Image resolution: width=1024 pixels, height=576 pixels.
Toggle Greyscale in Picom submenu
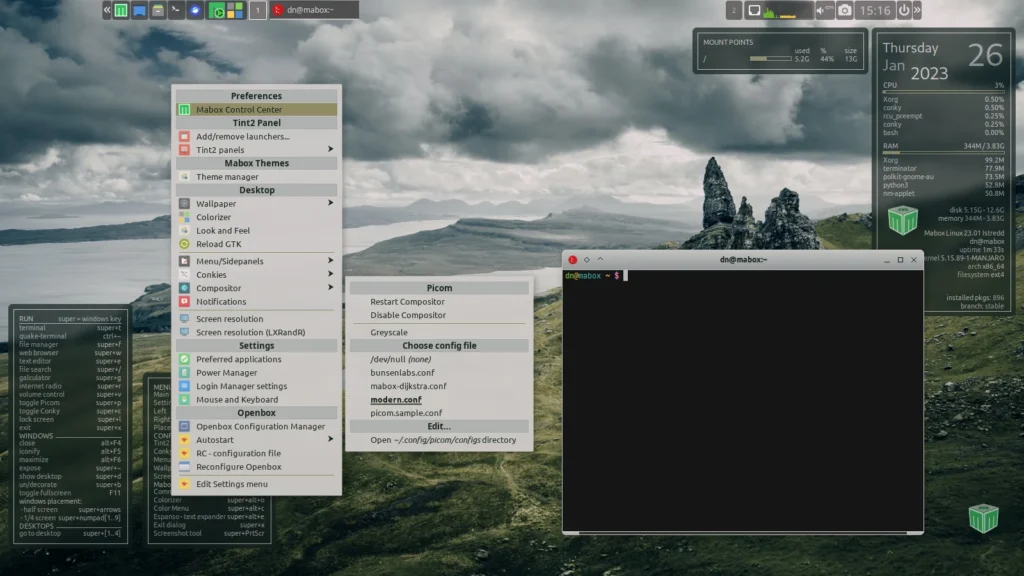[x=439, y=332]
